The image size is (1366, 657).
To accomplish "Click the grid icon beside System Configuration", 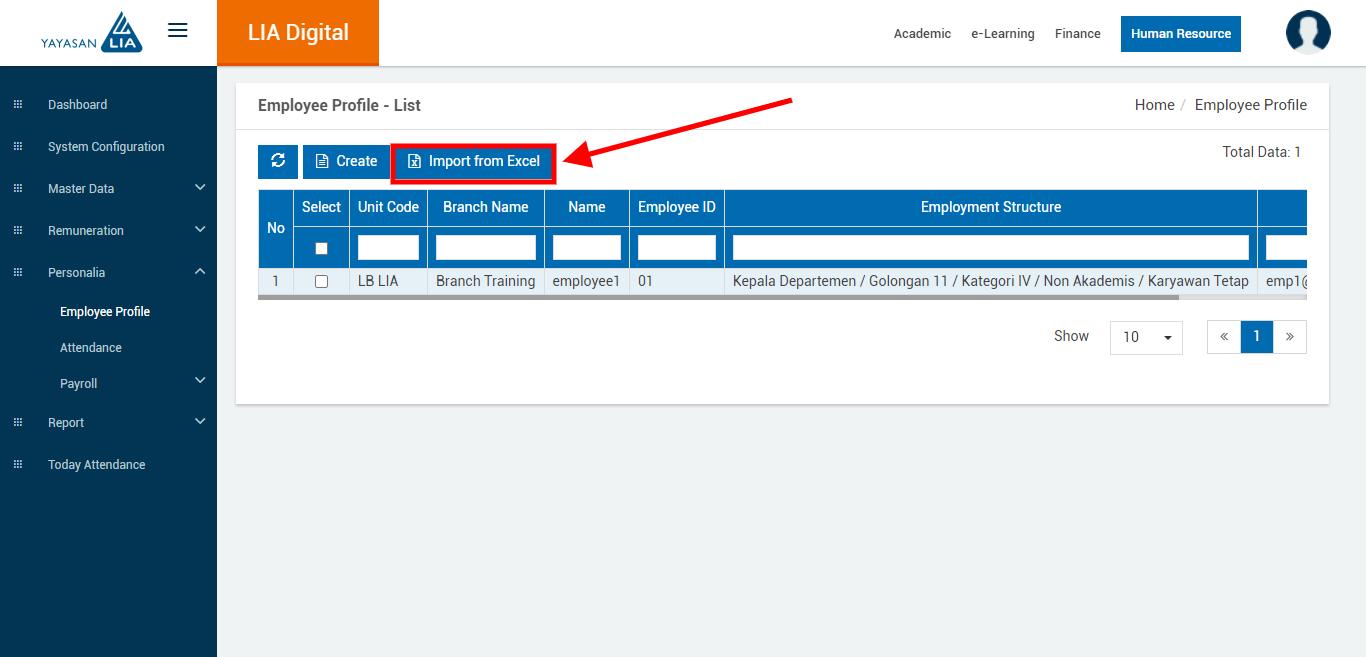I will point(18,147).
